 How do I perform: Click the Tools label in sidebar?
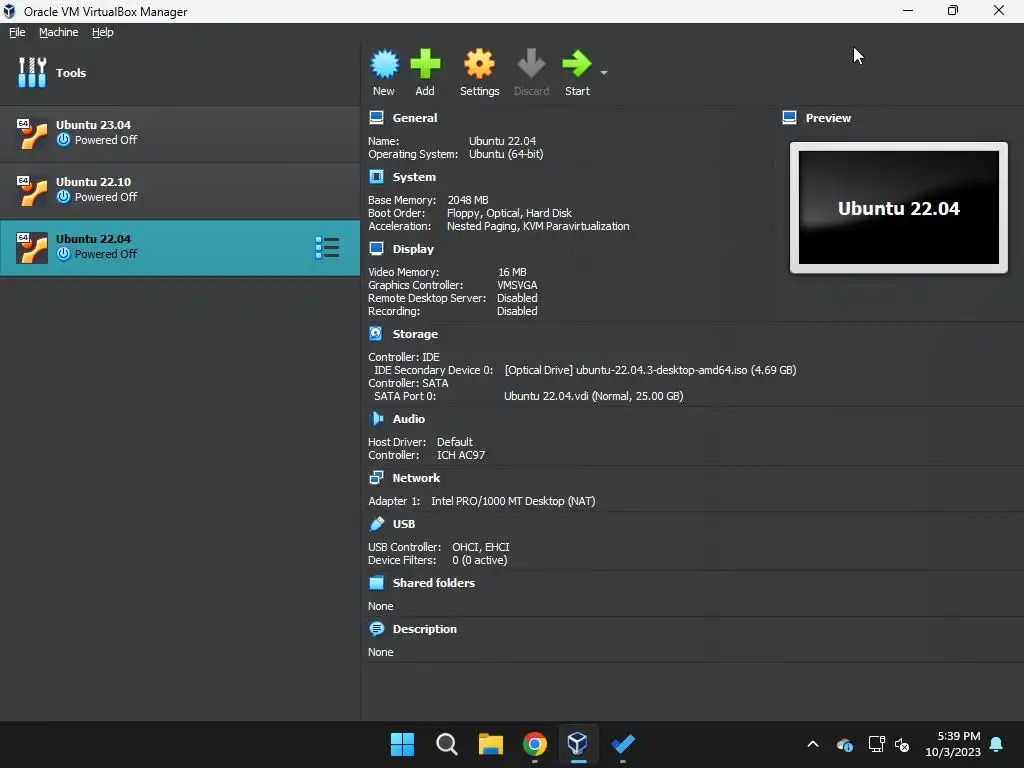[71, 72]
